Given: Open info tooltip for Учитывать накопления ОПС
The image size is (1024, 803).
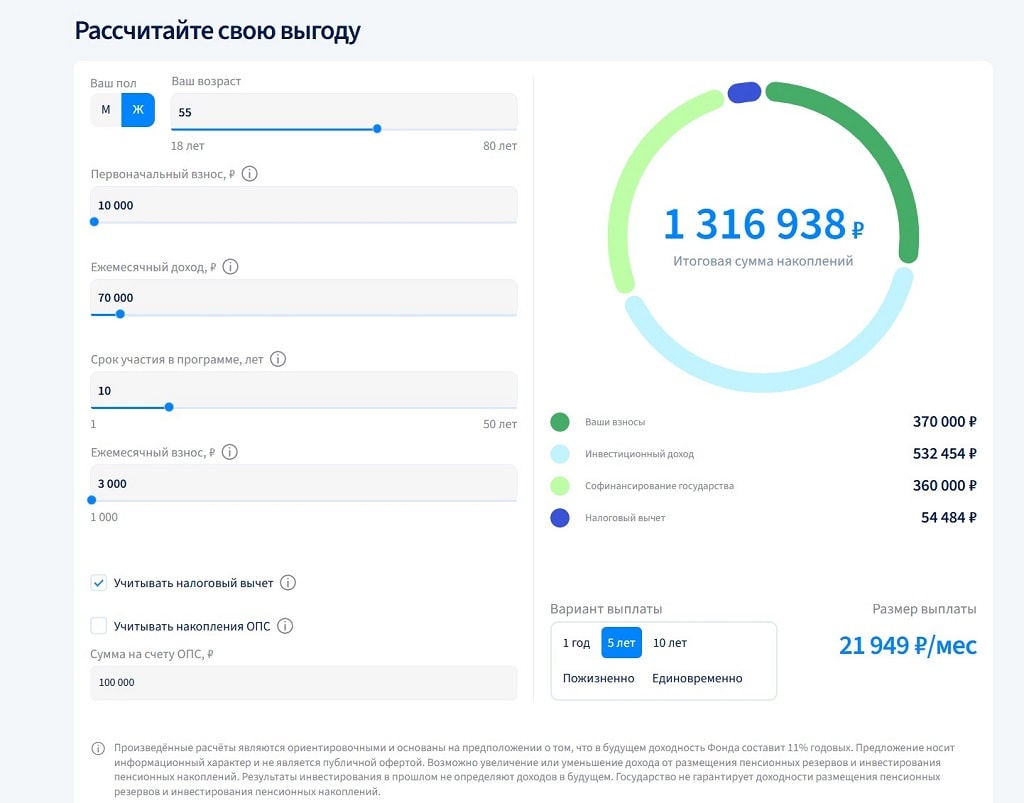Looking at the screenshot, I should point(285,626).
